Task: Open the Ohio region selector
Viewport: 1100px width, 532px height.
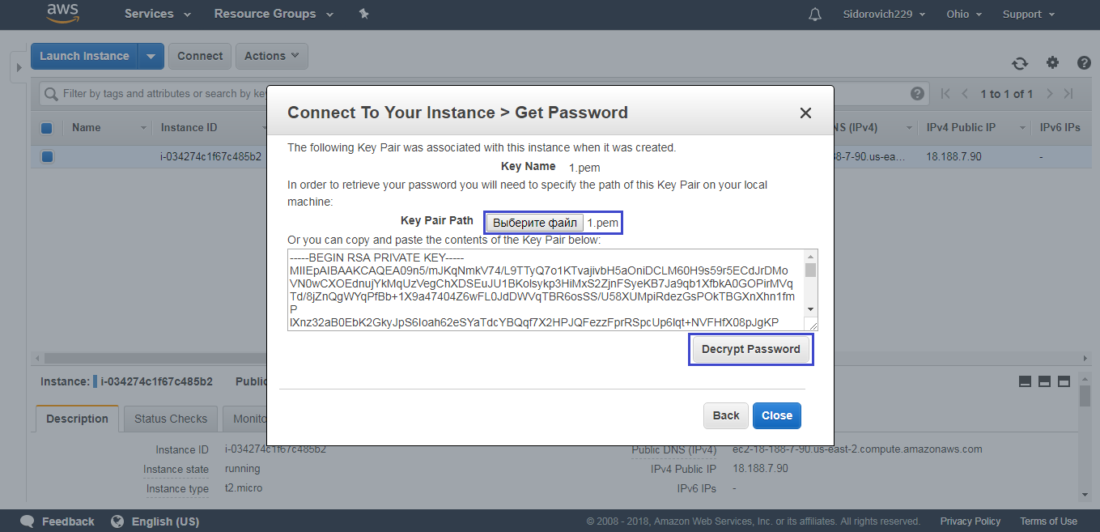Action: click(964, 14)
